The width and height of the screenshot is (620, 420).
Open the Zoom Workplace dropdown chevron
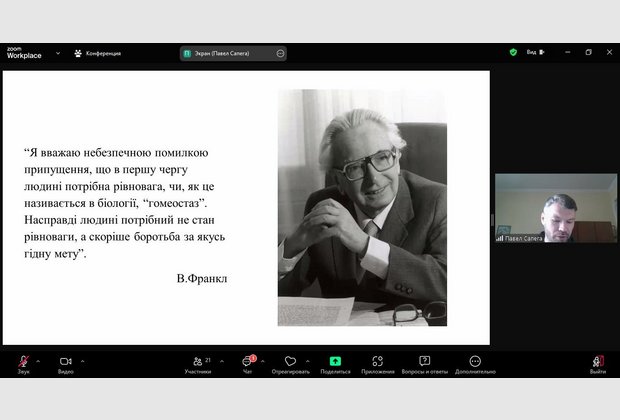tap(58, 53)
